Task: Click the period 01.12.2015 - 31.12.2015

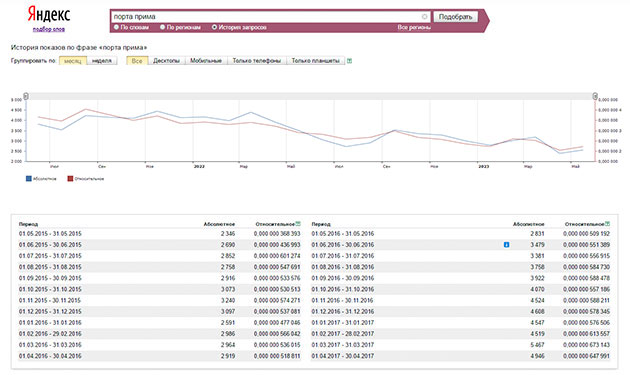Action: 50,311
